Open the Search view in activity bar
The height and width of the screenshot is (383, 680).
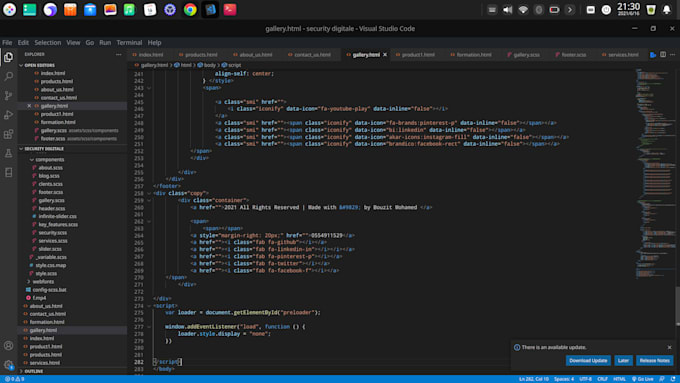point(8,76)
